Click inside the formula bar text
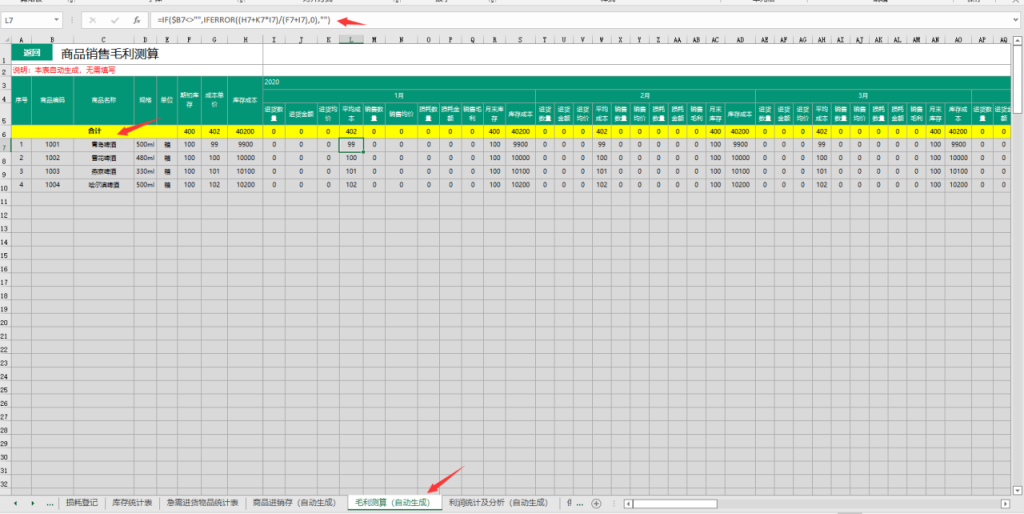 click(500, 20)
